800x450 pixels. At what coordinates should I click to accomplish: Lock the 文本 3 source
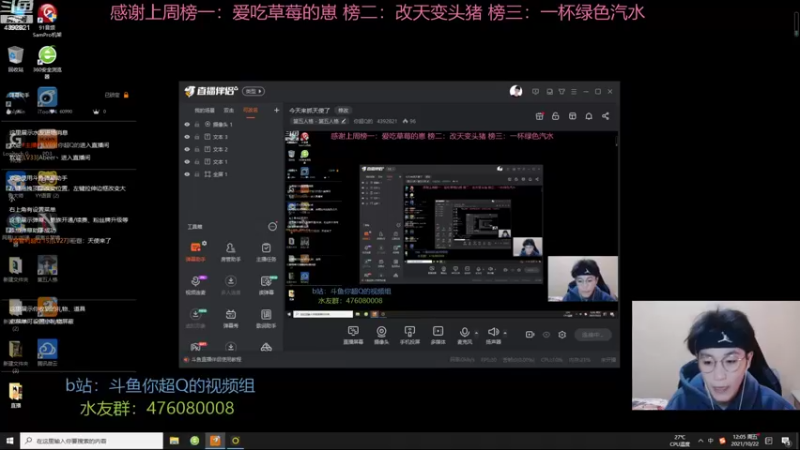tap(197, 137)
